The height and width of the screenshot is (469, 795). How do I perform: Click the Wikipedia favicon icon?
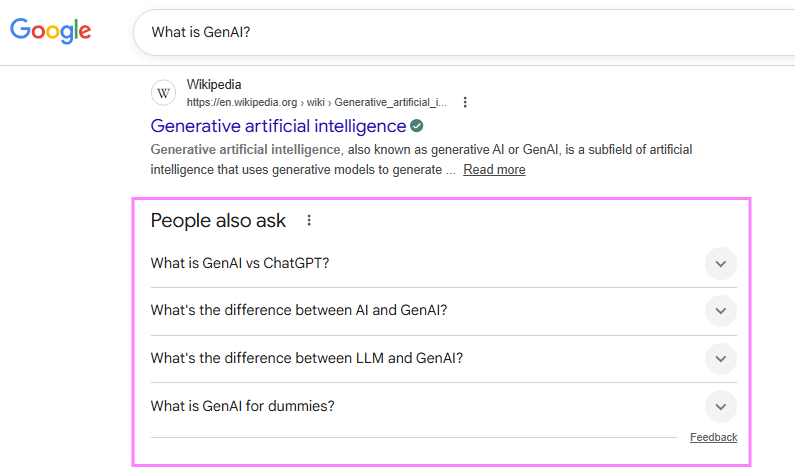164,93
